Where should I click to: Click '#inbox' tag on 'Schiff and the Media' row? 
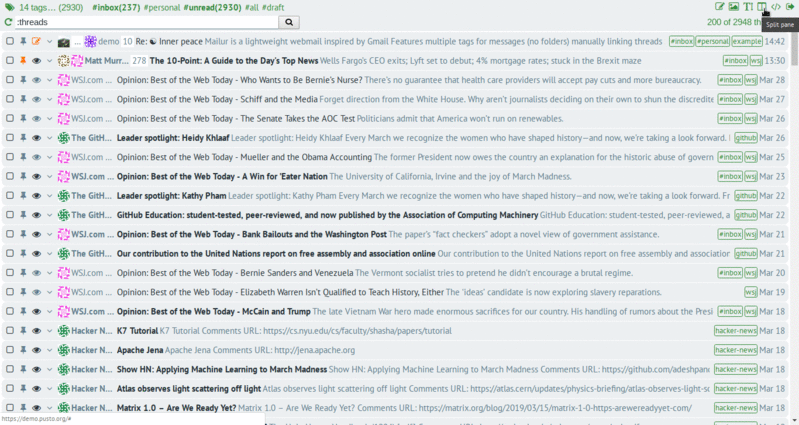pyautogui.click(x=730, y=99)
